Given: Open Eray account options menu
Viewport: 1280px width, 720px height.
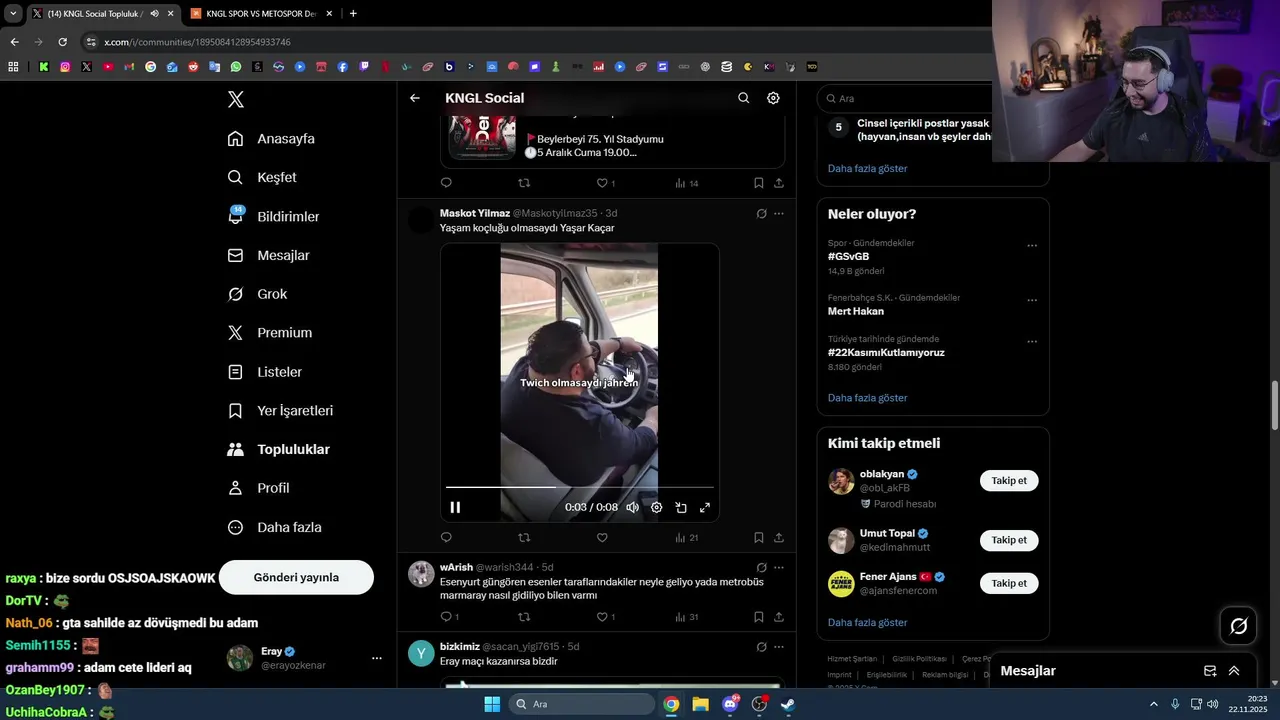Looking at the screenshot, I should (x=377, y=658).
